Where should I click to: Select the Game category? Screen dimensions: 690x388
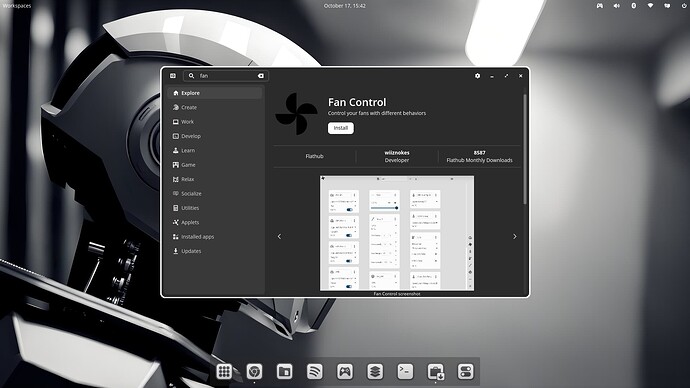[215, 165]
